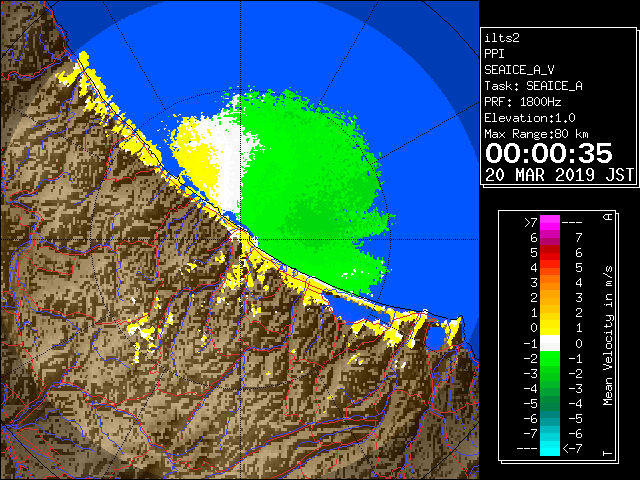The height and width of the screenshot is (480, 640).
Task: Select the "PPI" scan type text
Action: (x=494, y=54)
